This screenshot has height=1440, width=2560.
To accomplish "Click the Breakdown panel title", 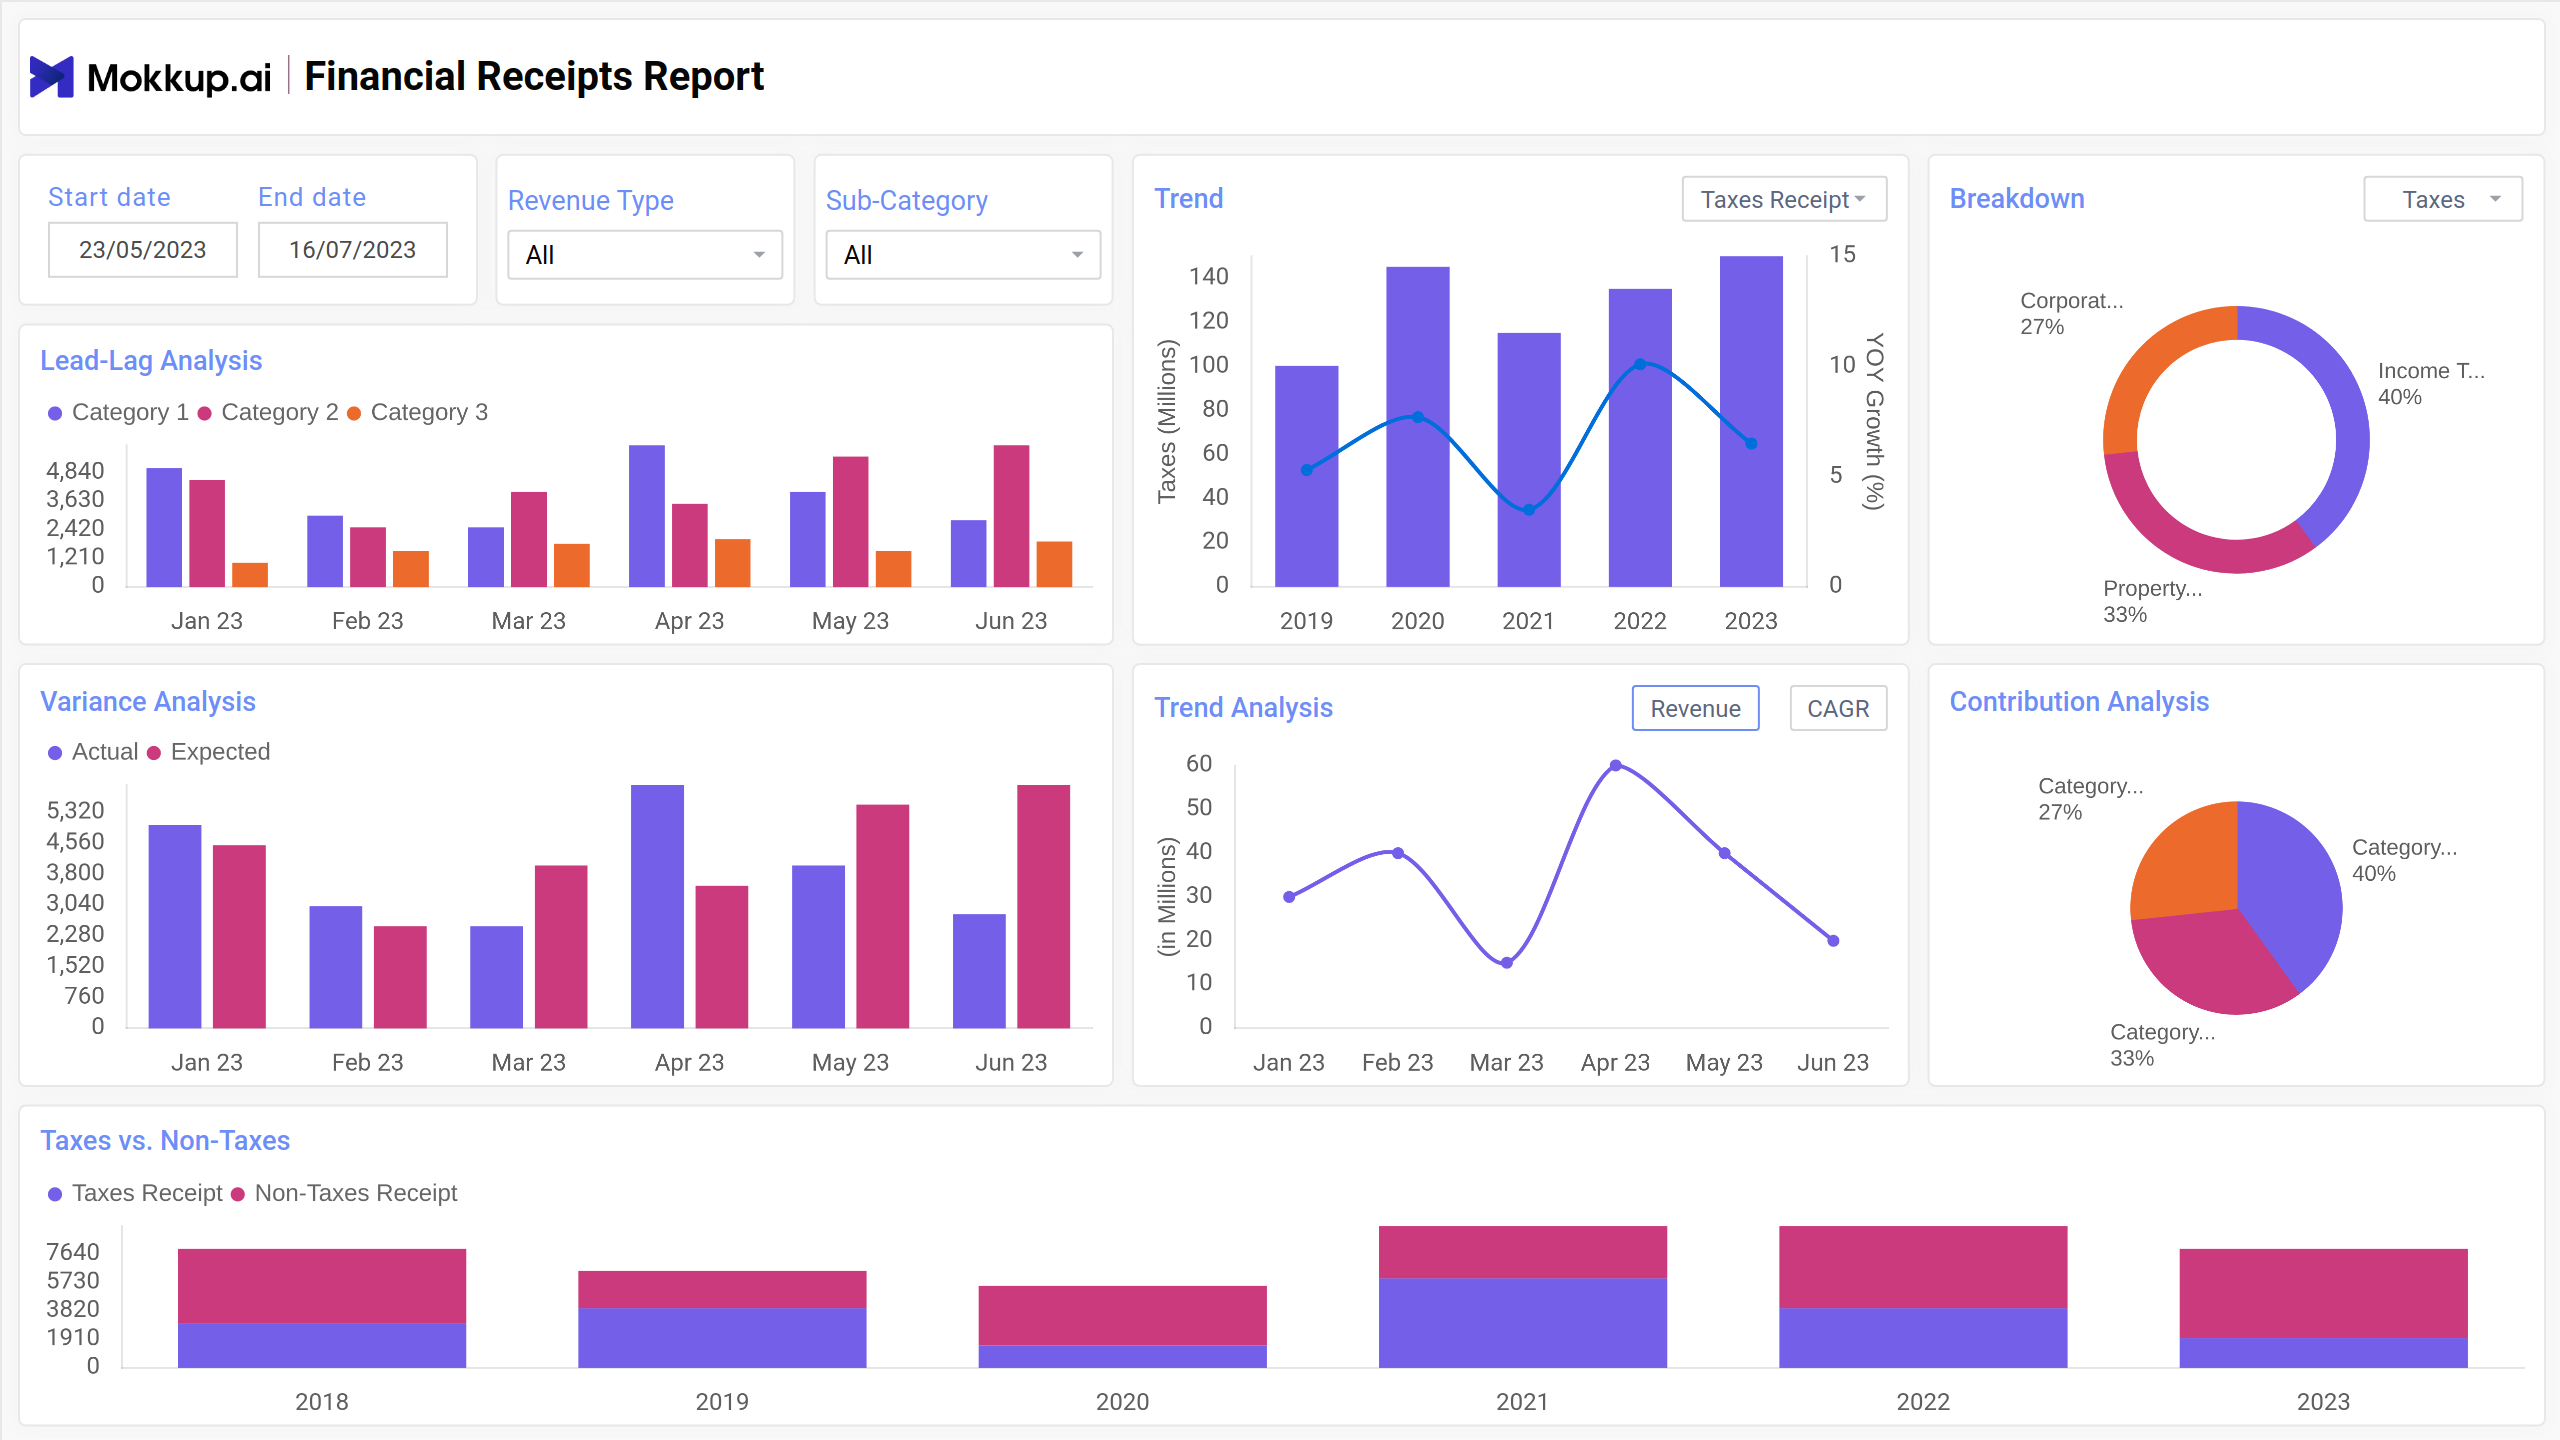I will pos(2017,199).
